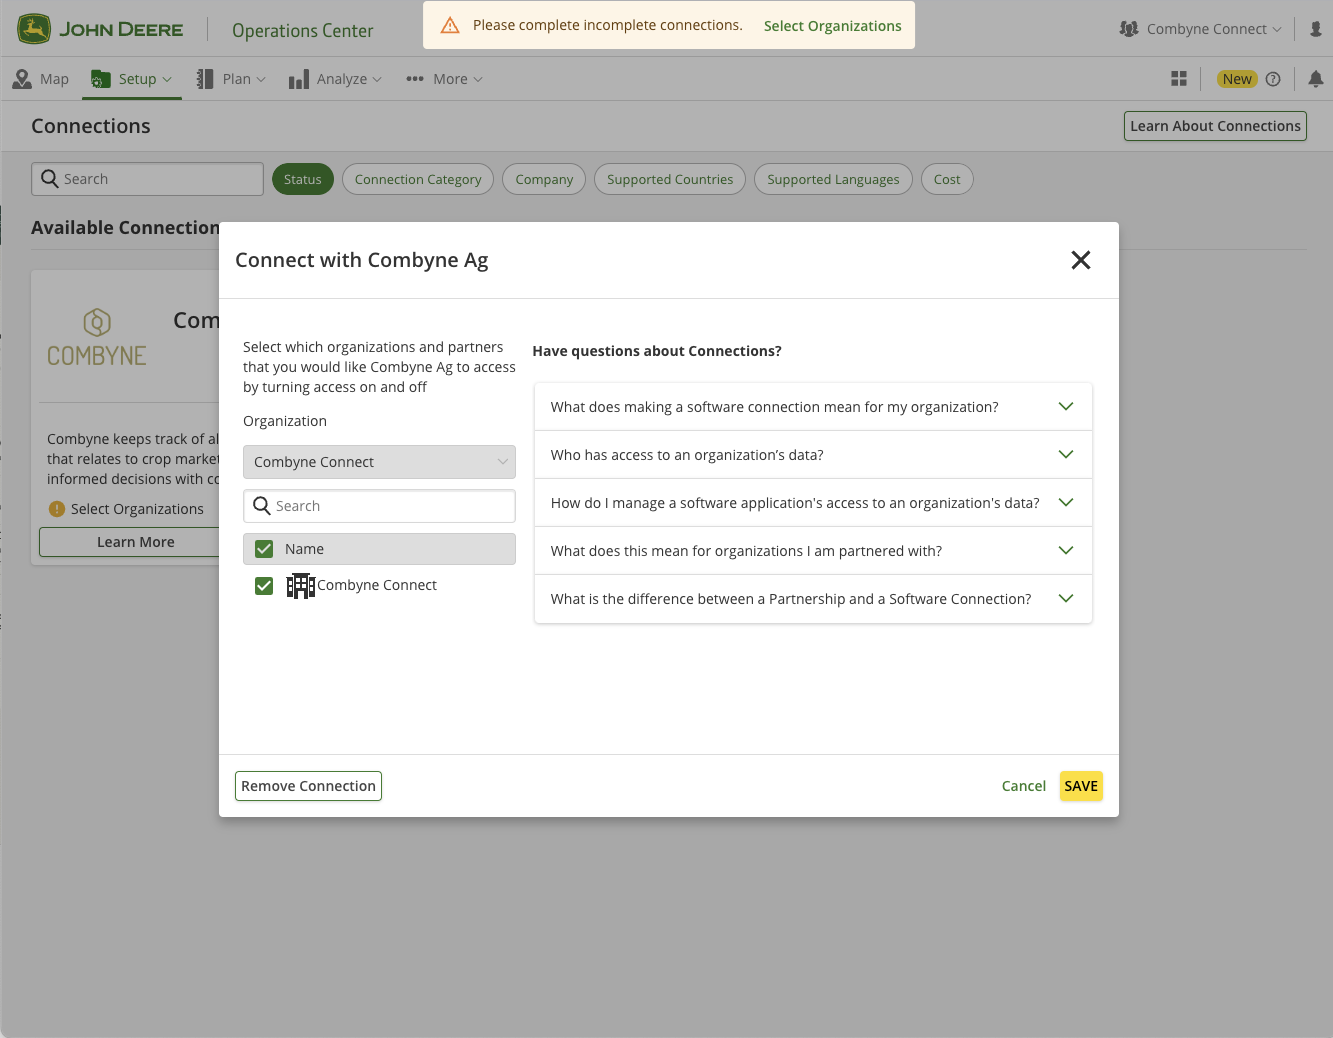The height and width of the screenshot is (1038, 1333).
Task: Expand 'What does making a software connection mean'
Action: coord(813,407)
